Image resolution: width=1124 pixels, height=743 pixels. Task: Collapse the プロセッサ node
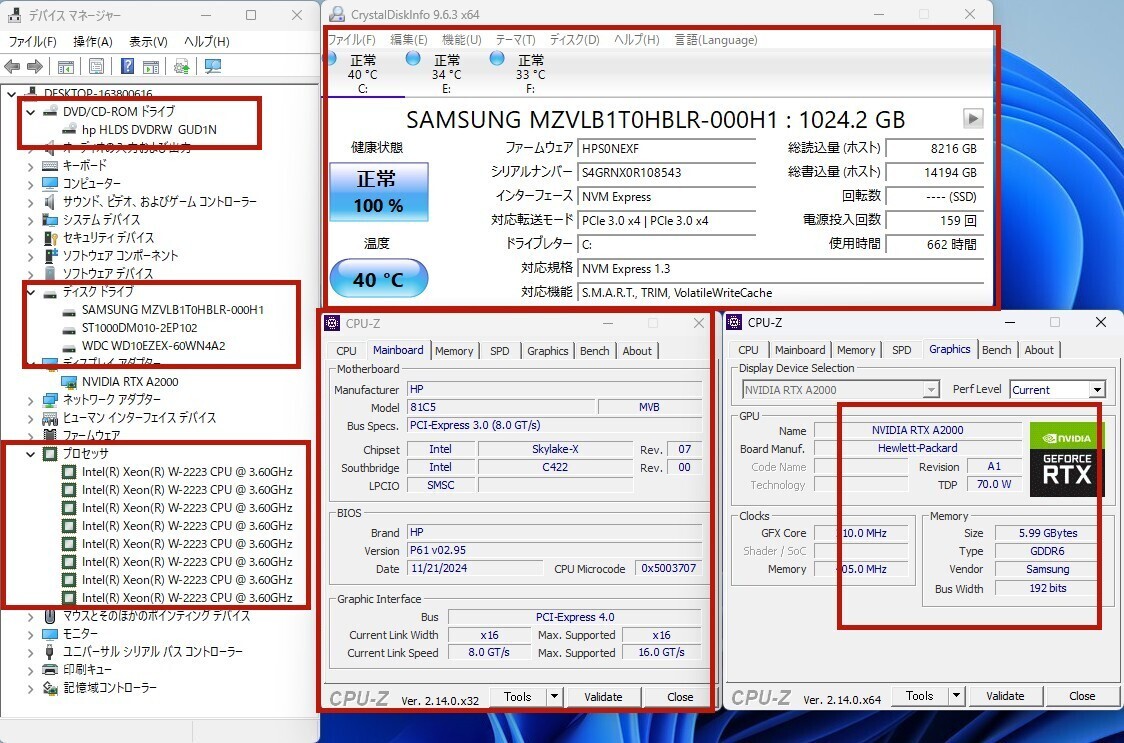coord(30,454)
